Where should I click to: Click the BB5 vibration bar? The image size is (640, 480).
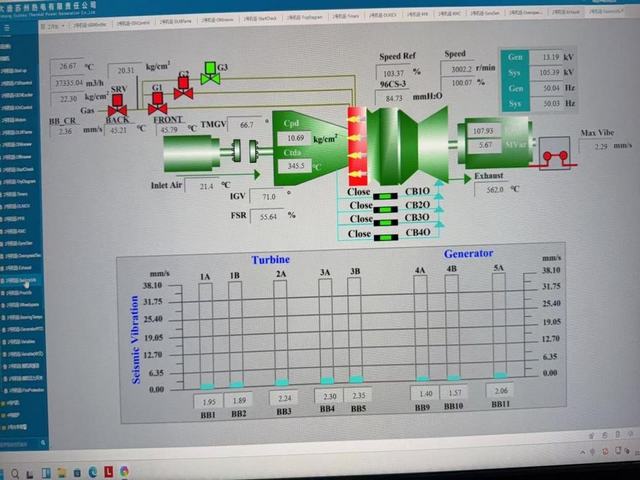pyautogui.click(x=355, y=334)
